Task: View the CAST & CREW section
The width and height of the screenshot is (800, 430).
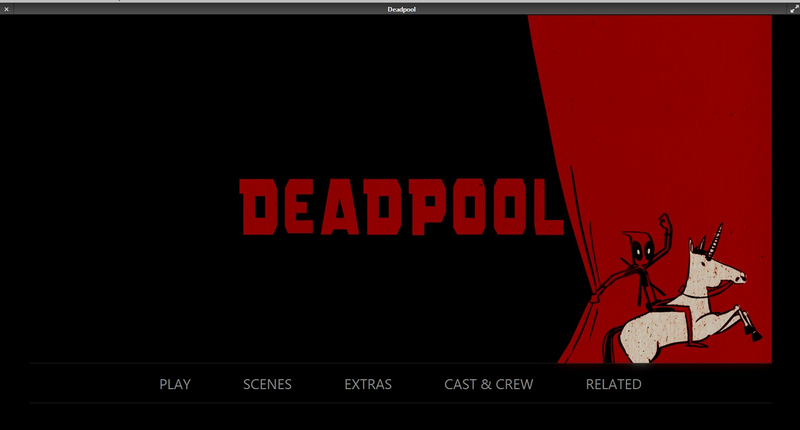Action: coord(489,384)
